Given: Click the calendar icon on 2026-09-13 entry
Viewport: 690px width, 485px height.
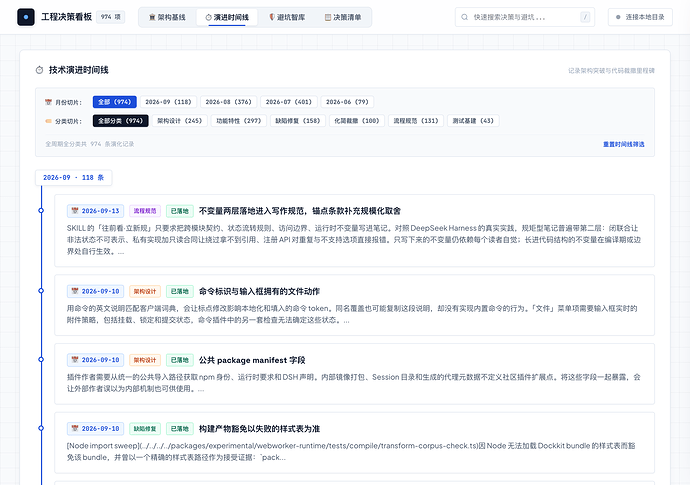Looking at the screenshot, I should click(75, 211).
